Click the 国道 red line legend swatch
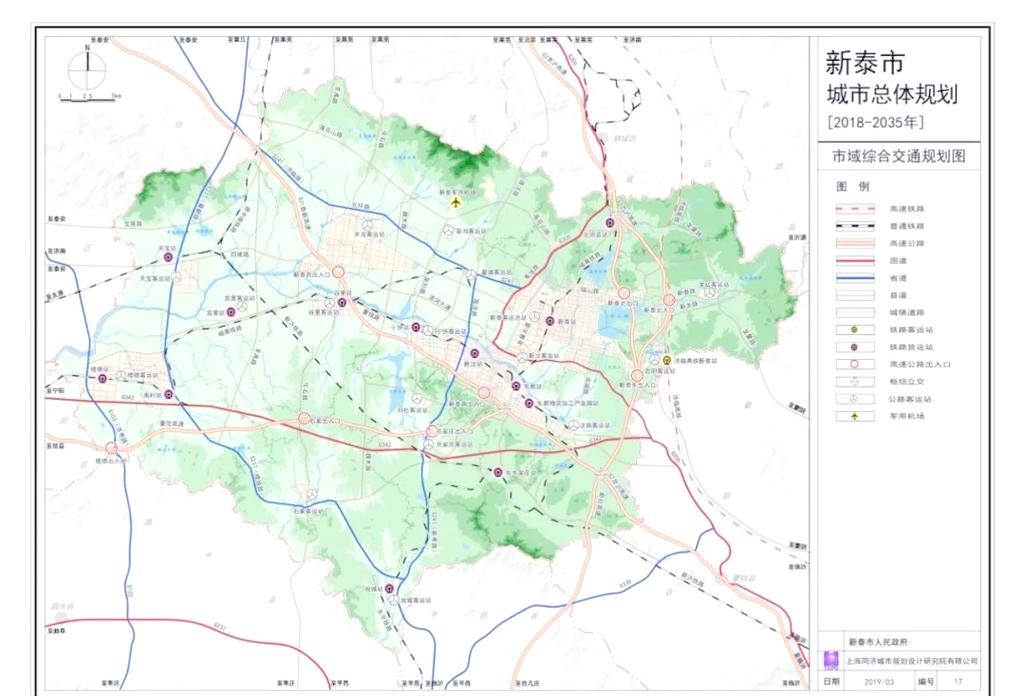Image resolution: width=1025 pixels, height=696 pixels. (x=855, y=260)
